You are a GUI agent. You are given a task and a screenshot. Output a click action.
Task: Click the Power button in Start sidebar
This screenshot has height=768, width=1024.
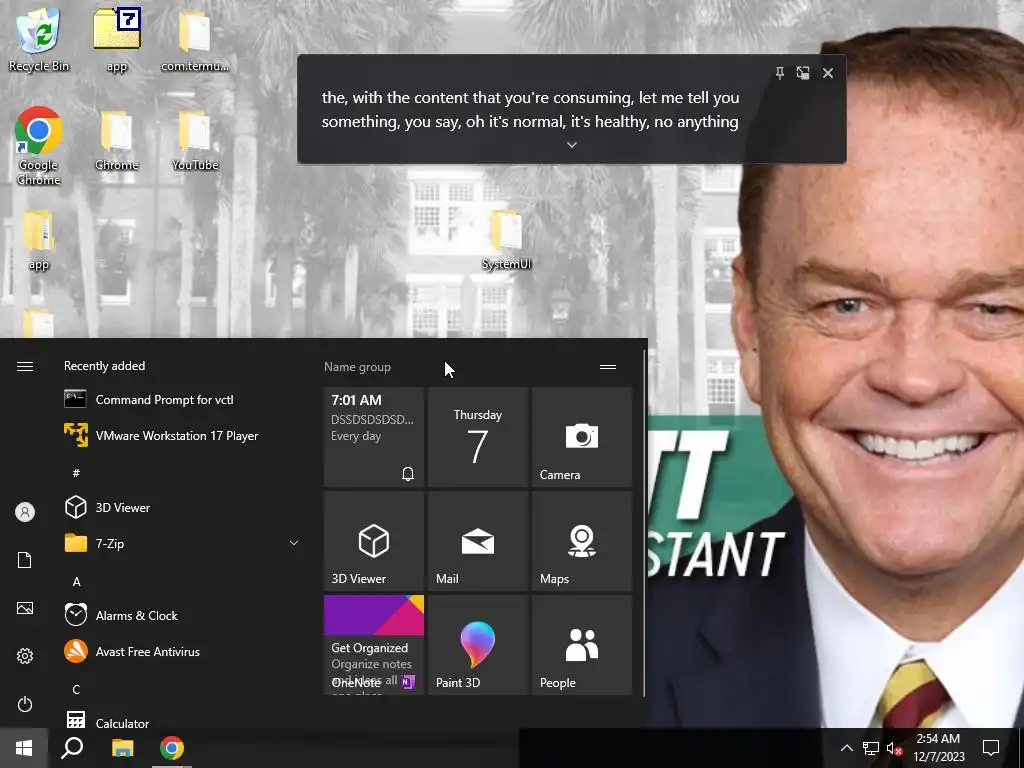point(25,704)
